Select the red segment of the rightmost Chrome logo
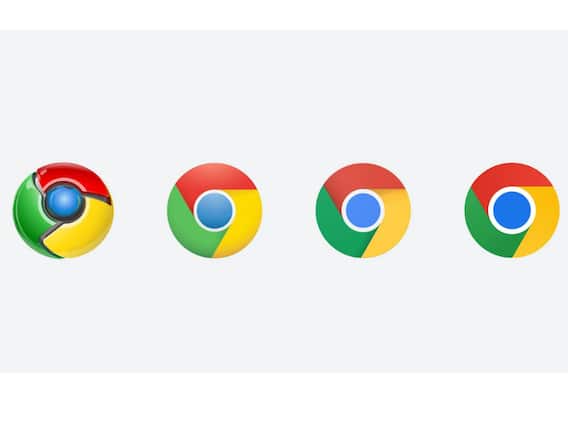 pyautogui.click(x=513, y=176)
